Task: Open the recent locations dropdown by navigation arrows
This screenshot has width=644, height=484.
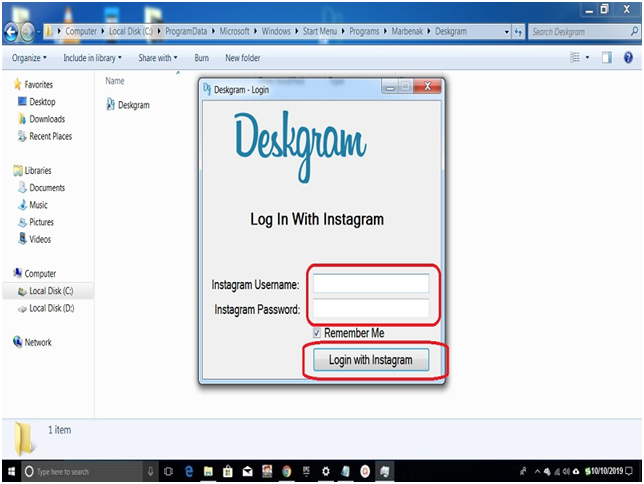Action: point(39,32)
